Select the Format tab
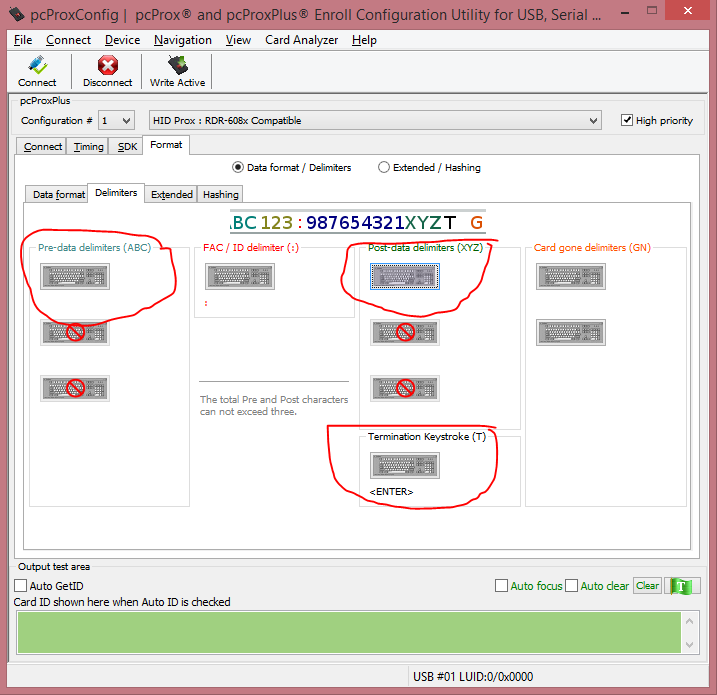The image size is (717, 695). click(x=166, y=145)
